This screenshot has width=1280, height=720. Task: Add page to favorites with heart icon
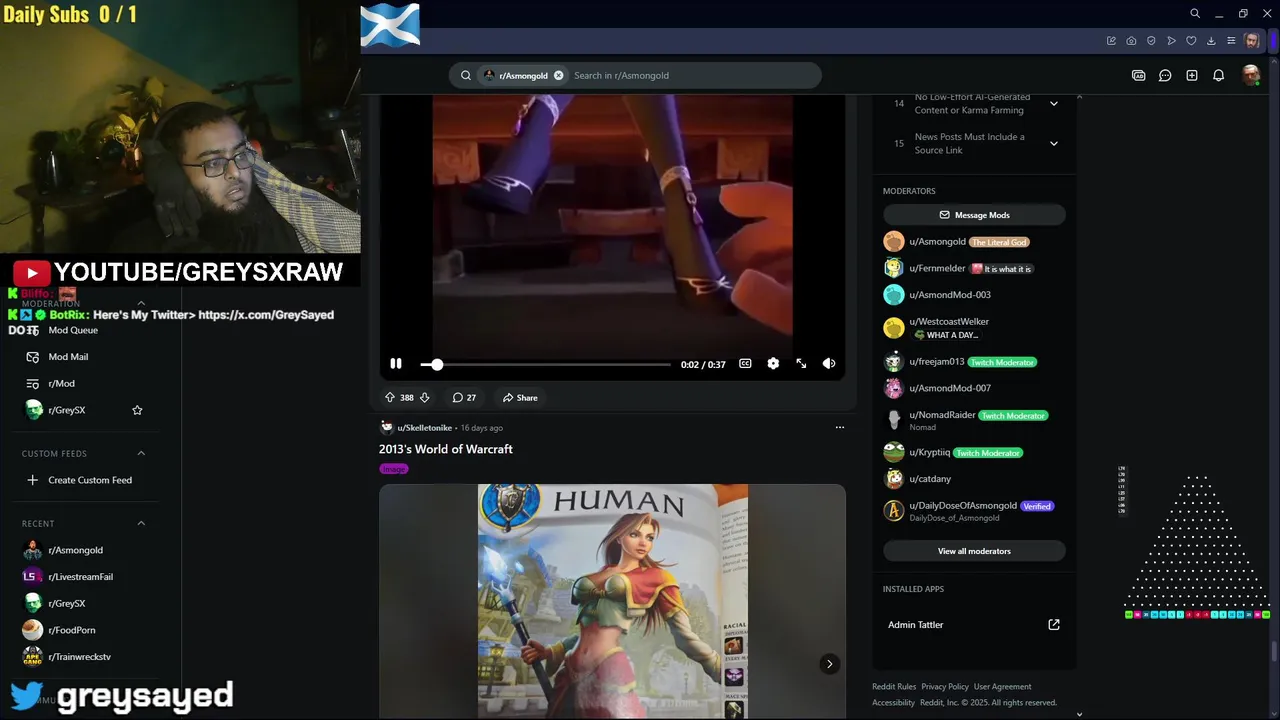(1191, 41)
